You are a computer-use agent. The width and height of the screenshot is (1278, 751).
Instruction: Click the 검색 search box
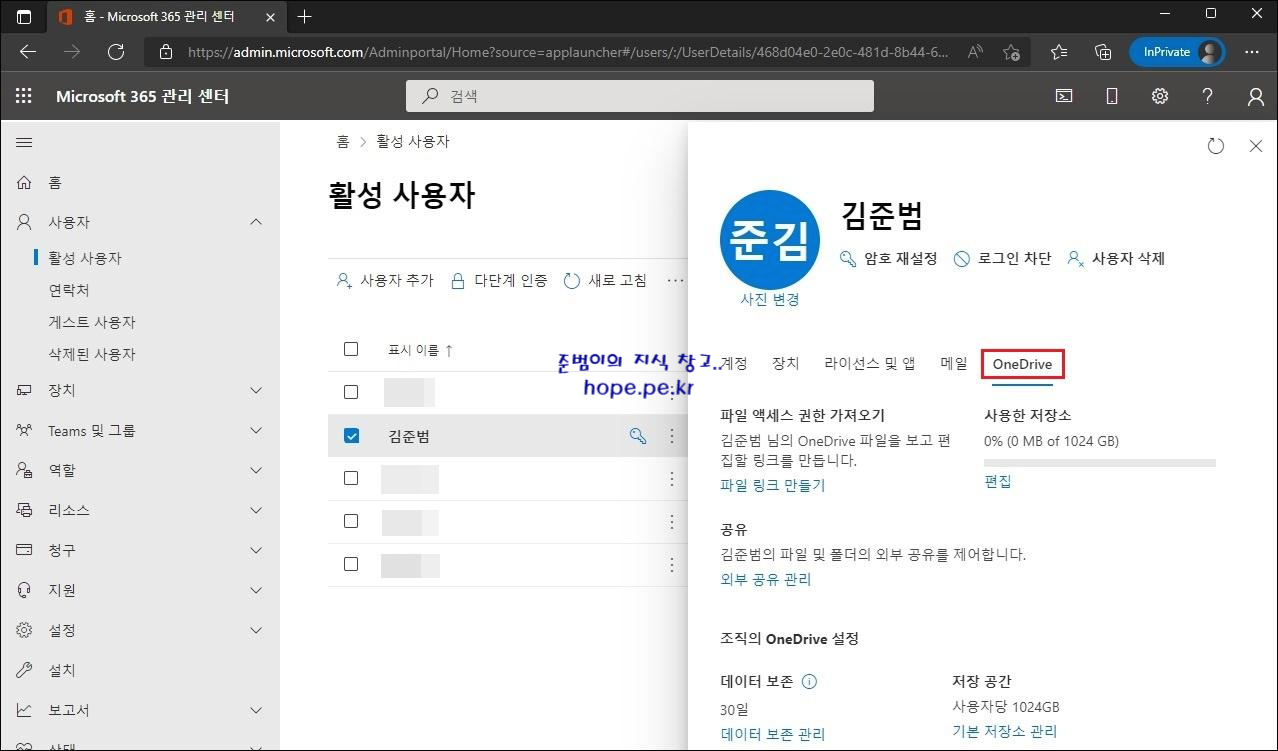point(640,96)
